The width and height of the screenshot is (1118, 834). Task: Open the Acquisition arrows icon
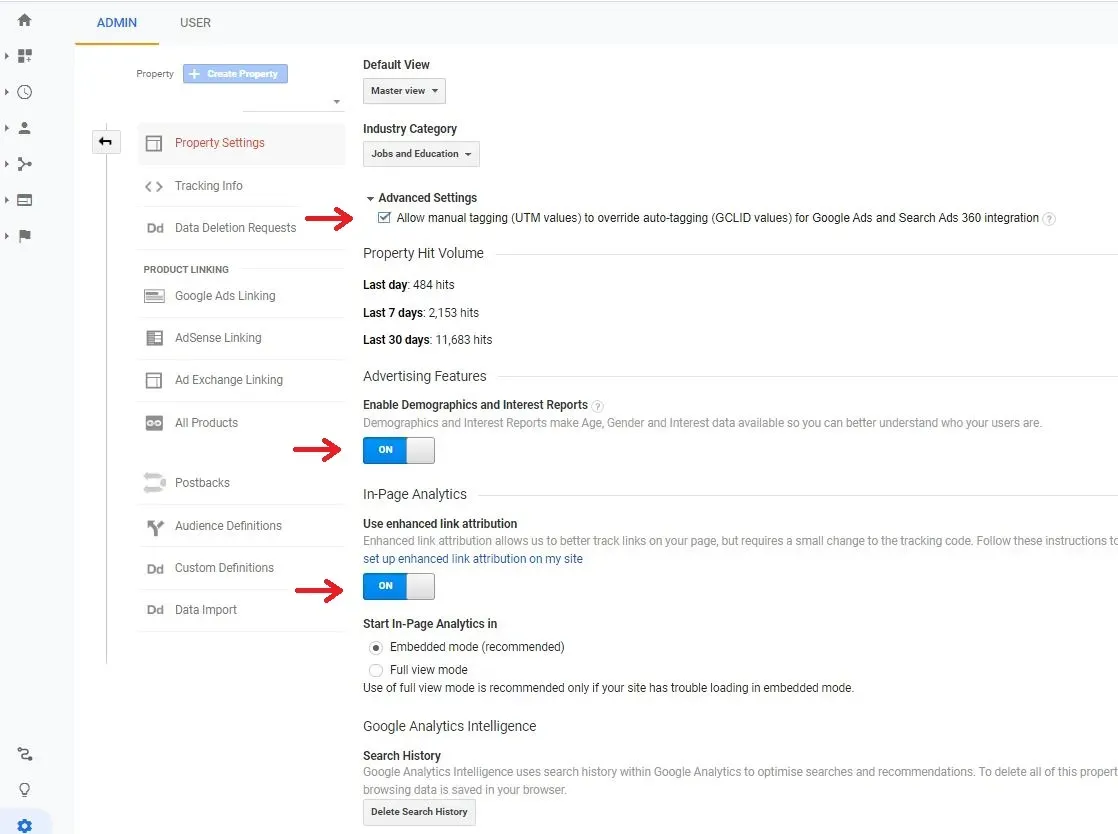[25, 164]
